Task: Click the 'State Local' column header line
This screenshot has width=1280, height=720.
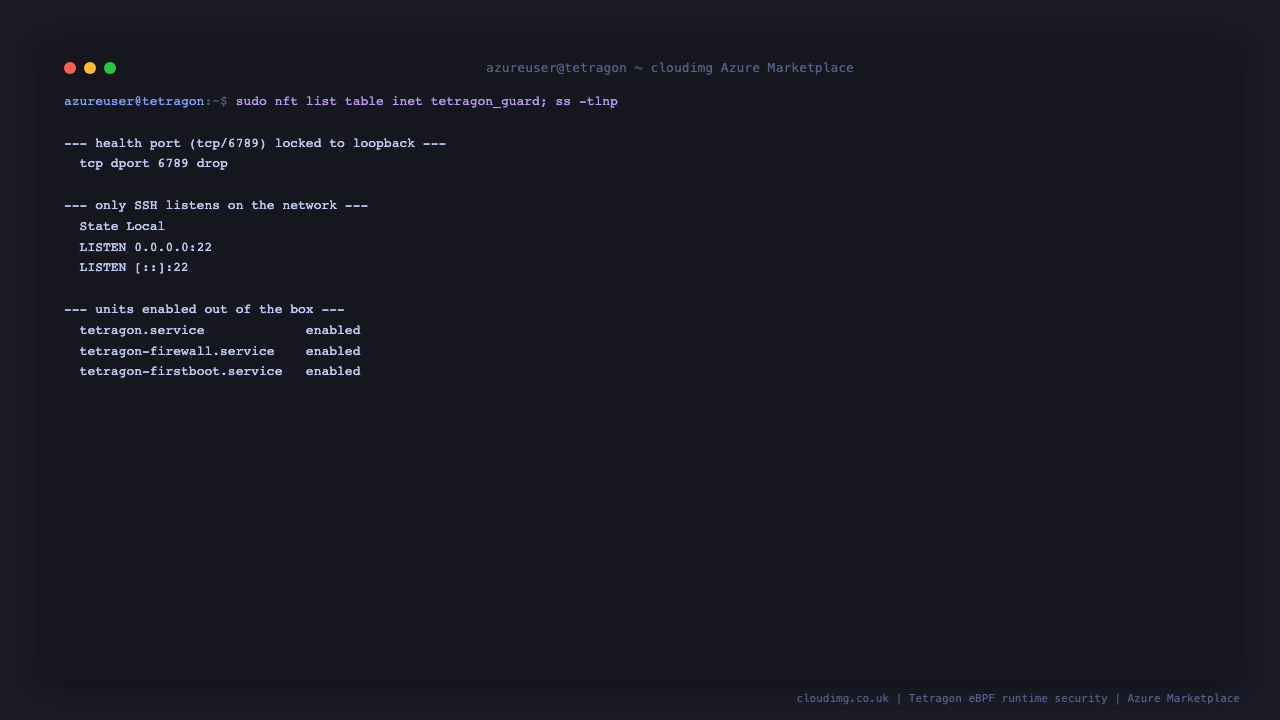Action: pos(122,226)
